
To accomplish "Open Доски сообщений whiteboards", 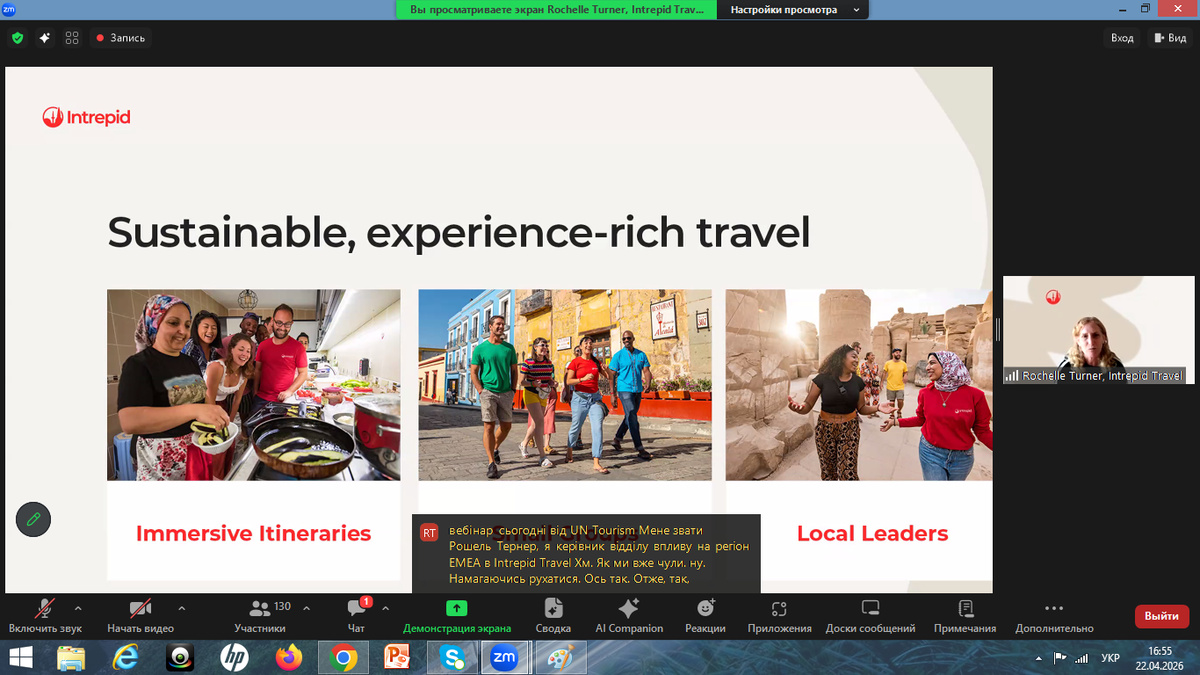I will click(x=870, y=614).
